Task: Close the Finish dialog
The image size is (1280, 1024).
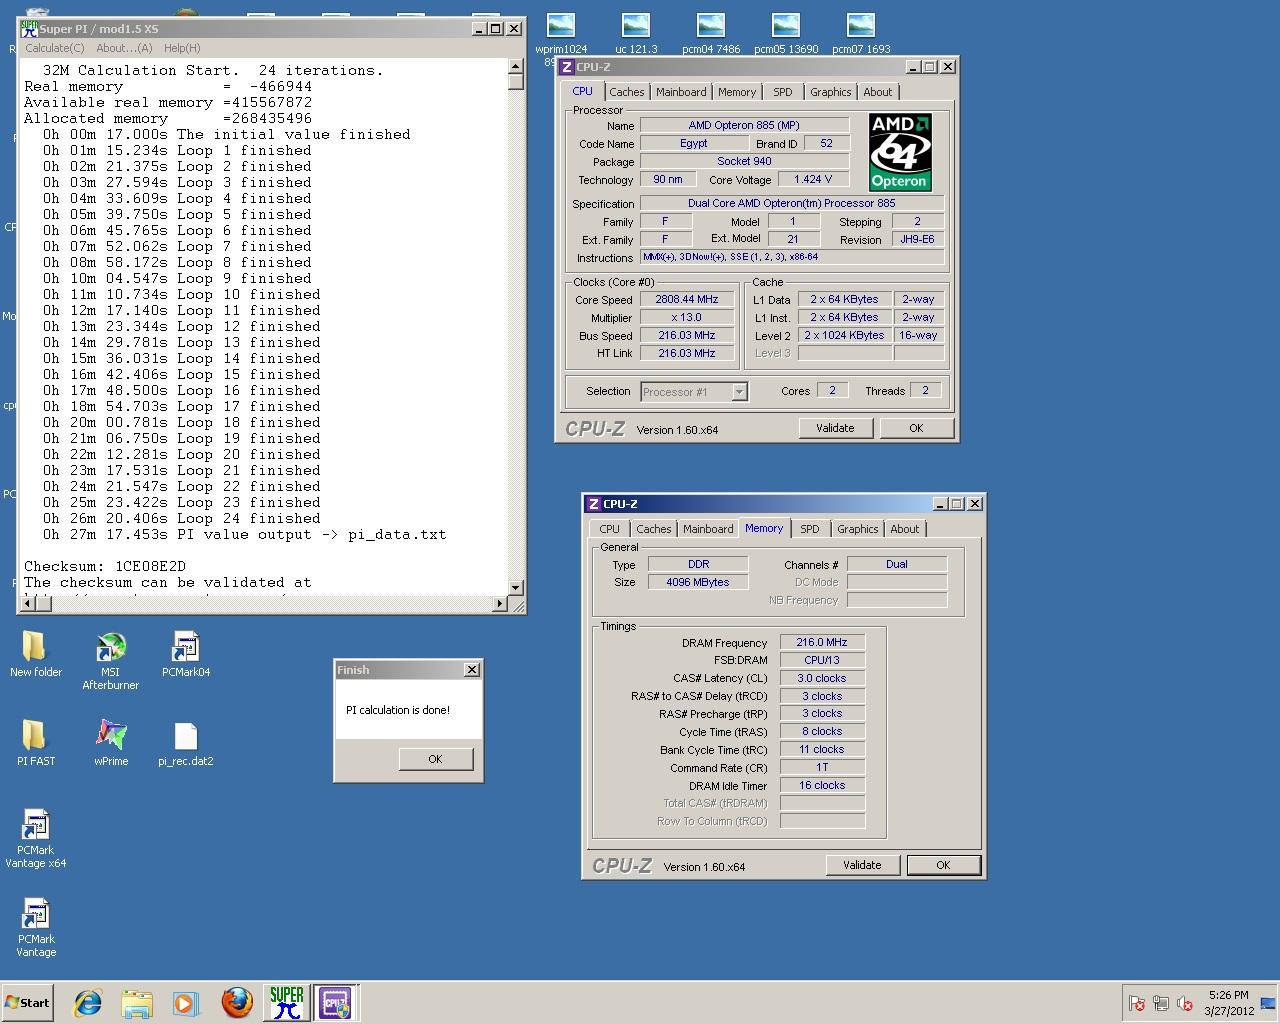Action: coord(472,670)
